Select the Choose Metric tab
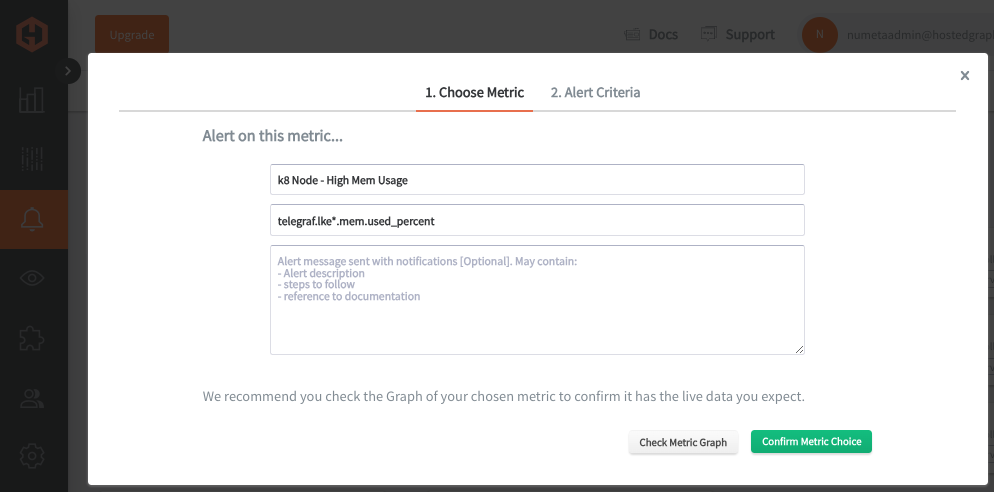The width and height of the screenshot is (994, 492). click(x=474, y=93)
